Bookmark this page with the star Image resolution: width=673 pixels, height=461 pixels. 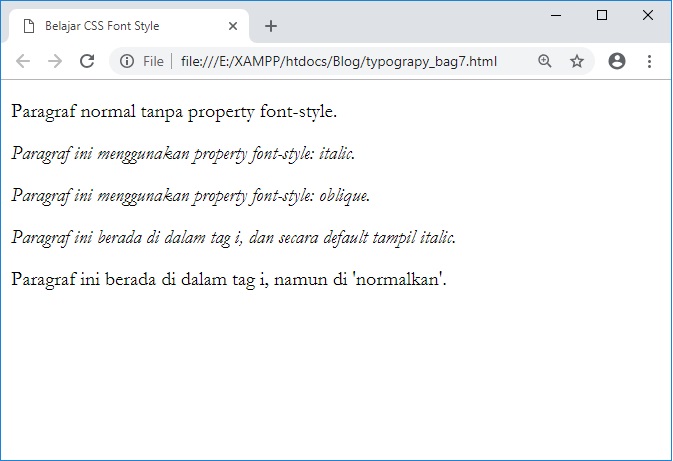[x=577, y=61]
